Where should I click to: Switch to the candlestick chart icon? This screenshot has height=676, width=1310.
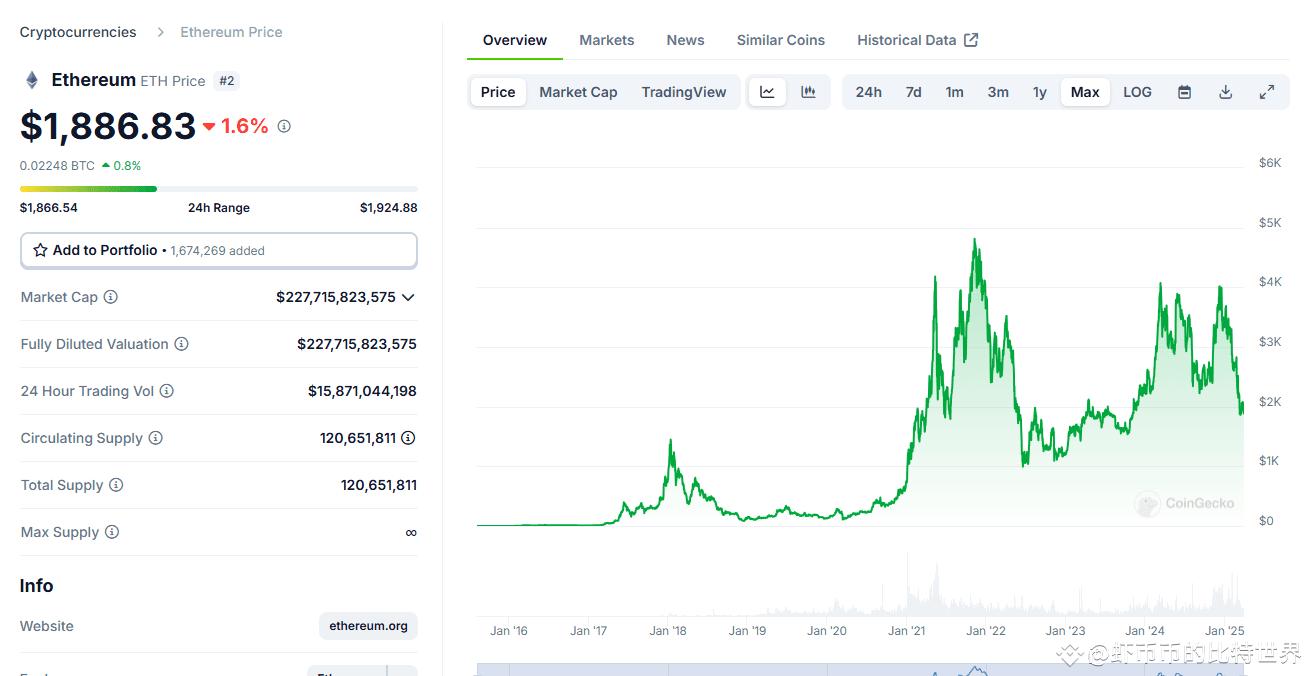tap(808, 91)
